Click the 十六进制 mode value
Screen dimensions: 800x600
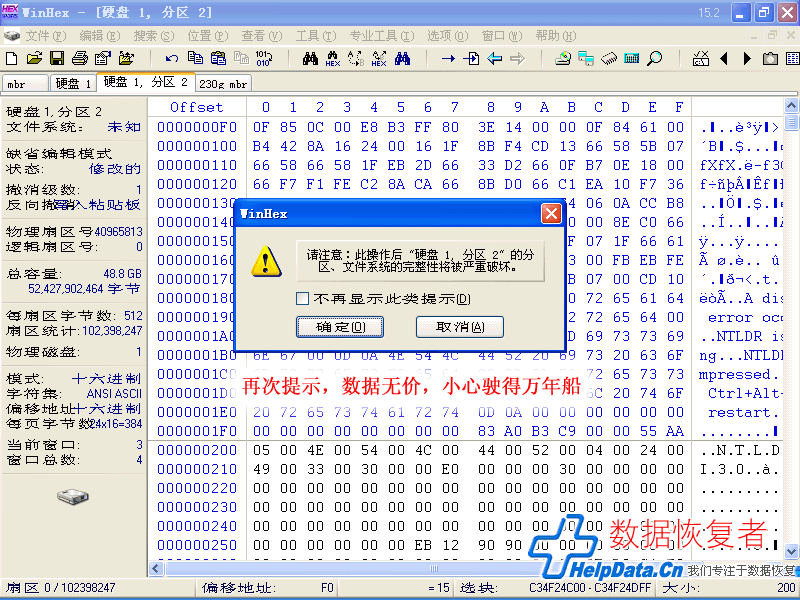pyautogui.click(x=106, y=379)
